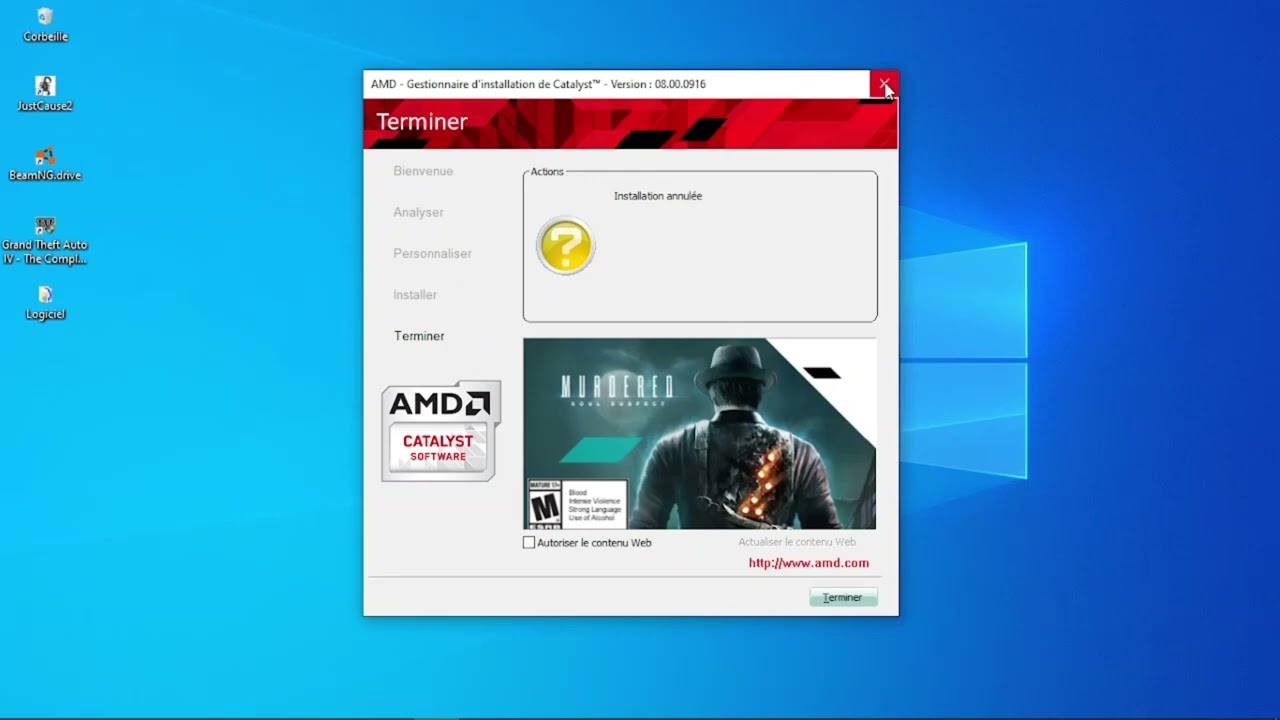
Task: Select the Logiciel desktop icon
Action: pos(45,303)
